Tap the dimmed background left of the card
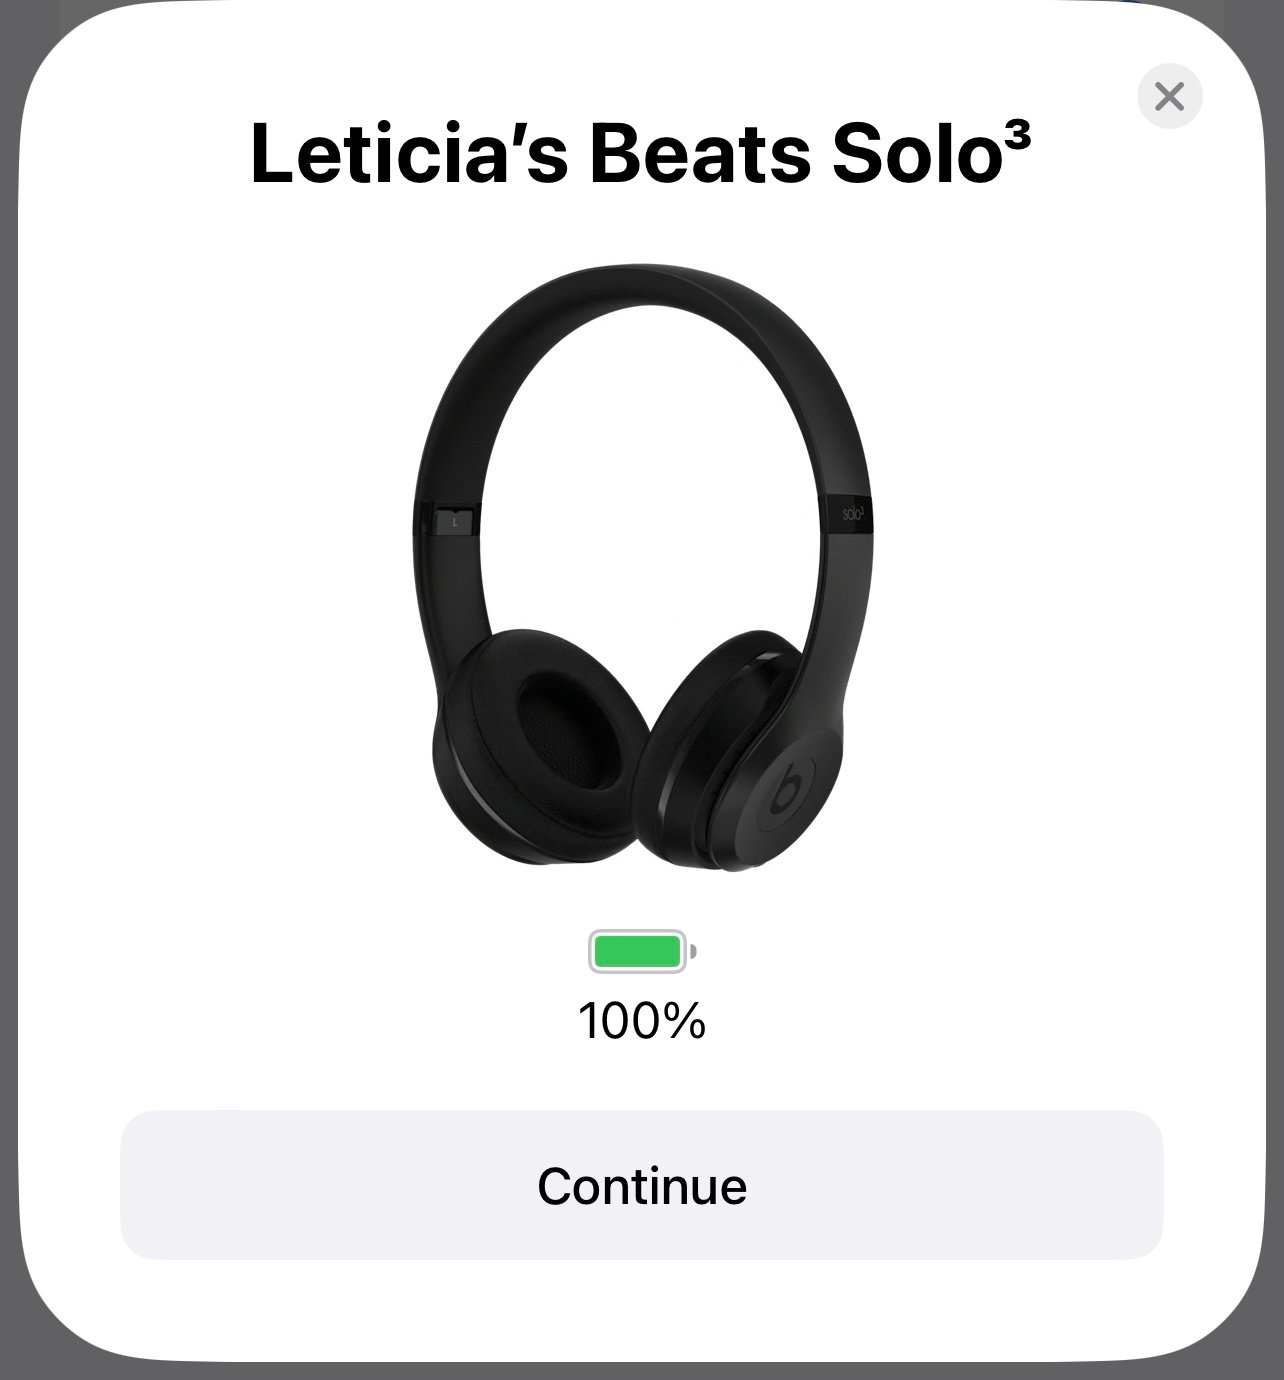This screenshot has width=1284, height=1380. coord(8,690)
